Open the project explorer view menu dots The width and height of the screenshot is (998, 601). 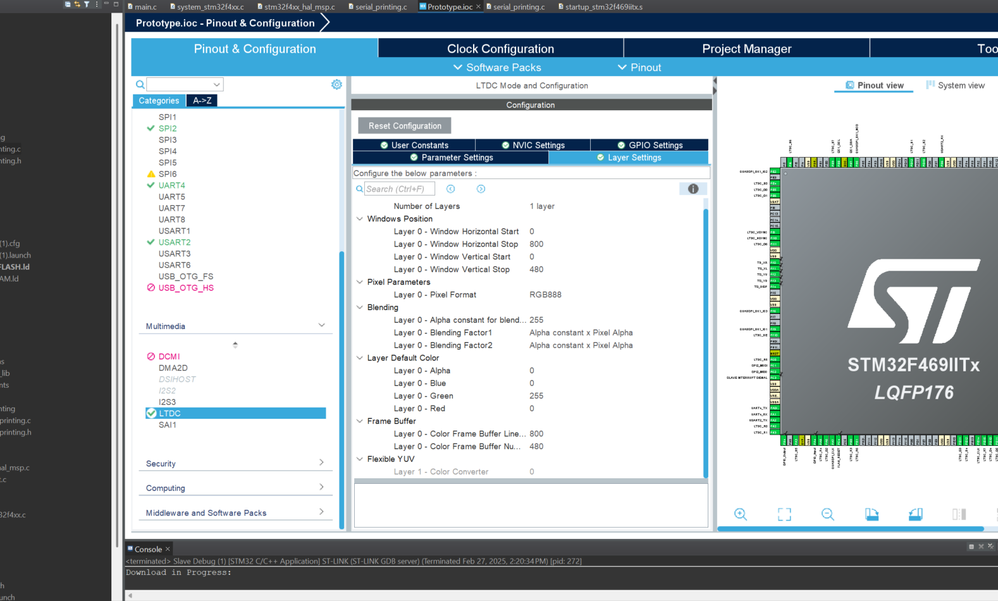point(97,4)
